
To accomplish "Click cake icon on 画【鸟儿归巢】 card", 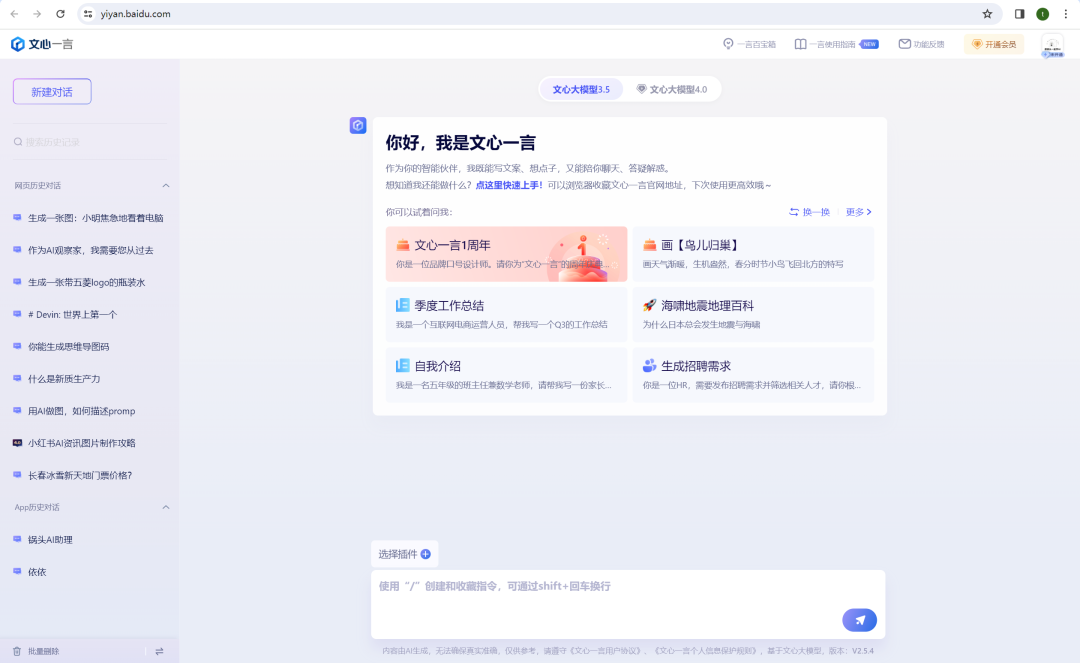I will 650,245.
